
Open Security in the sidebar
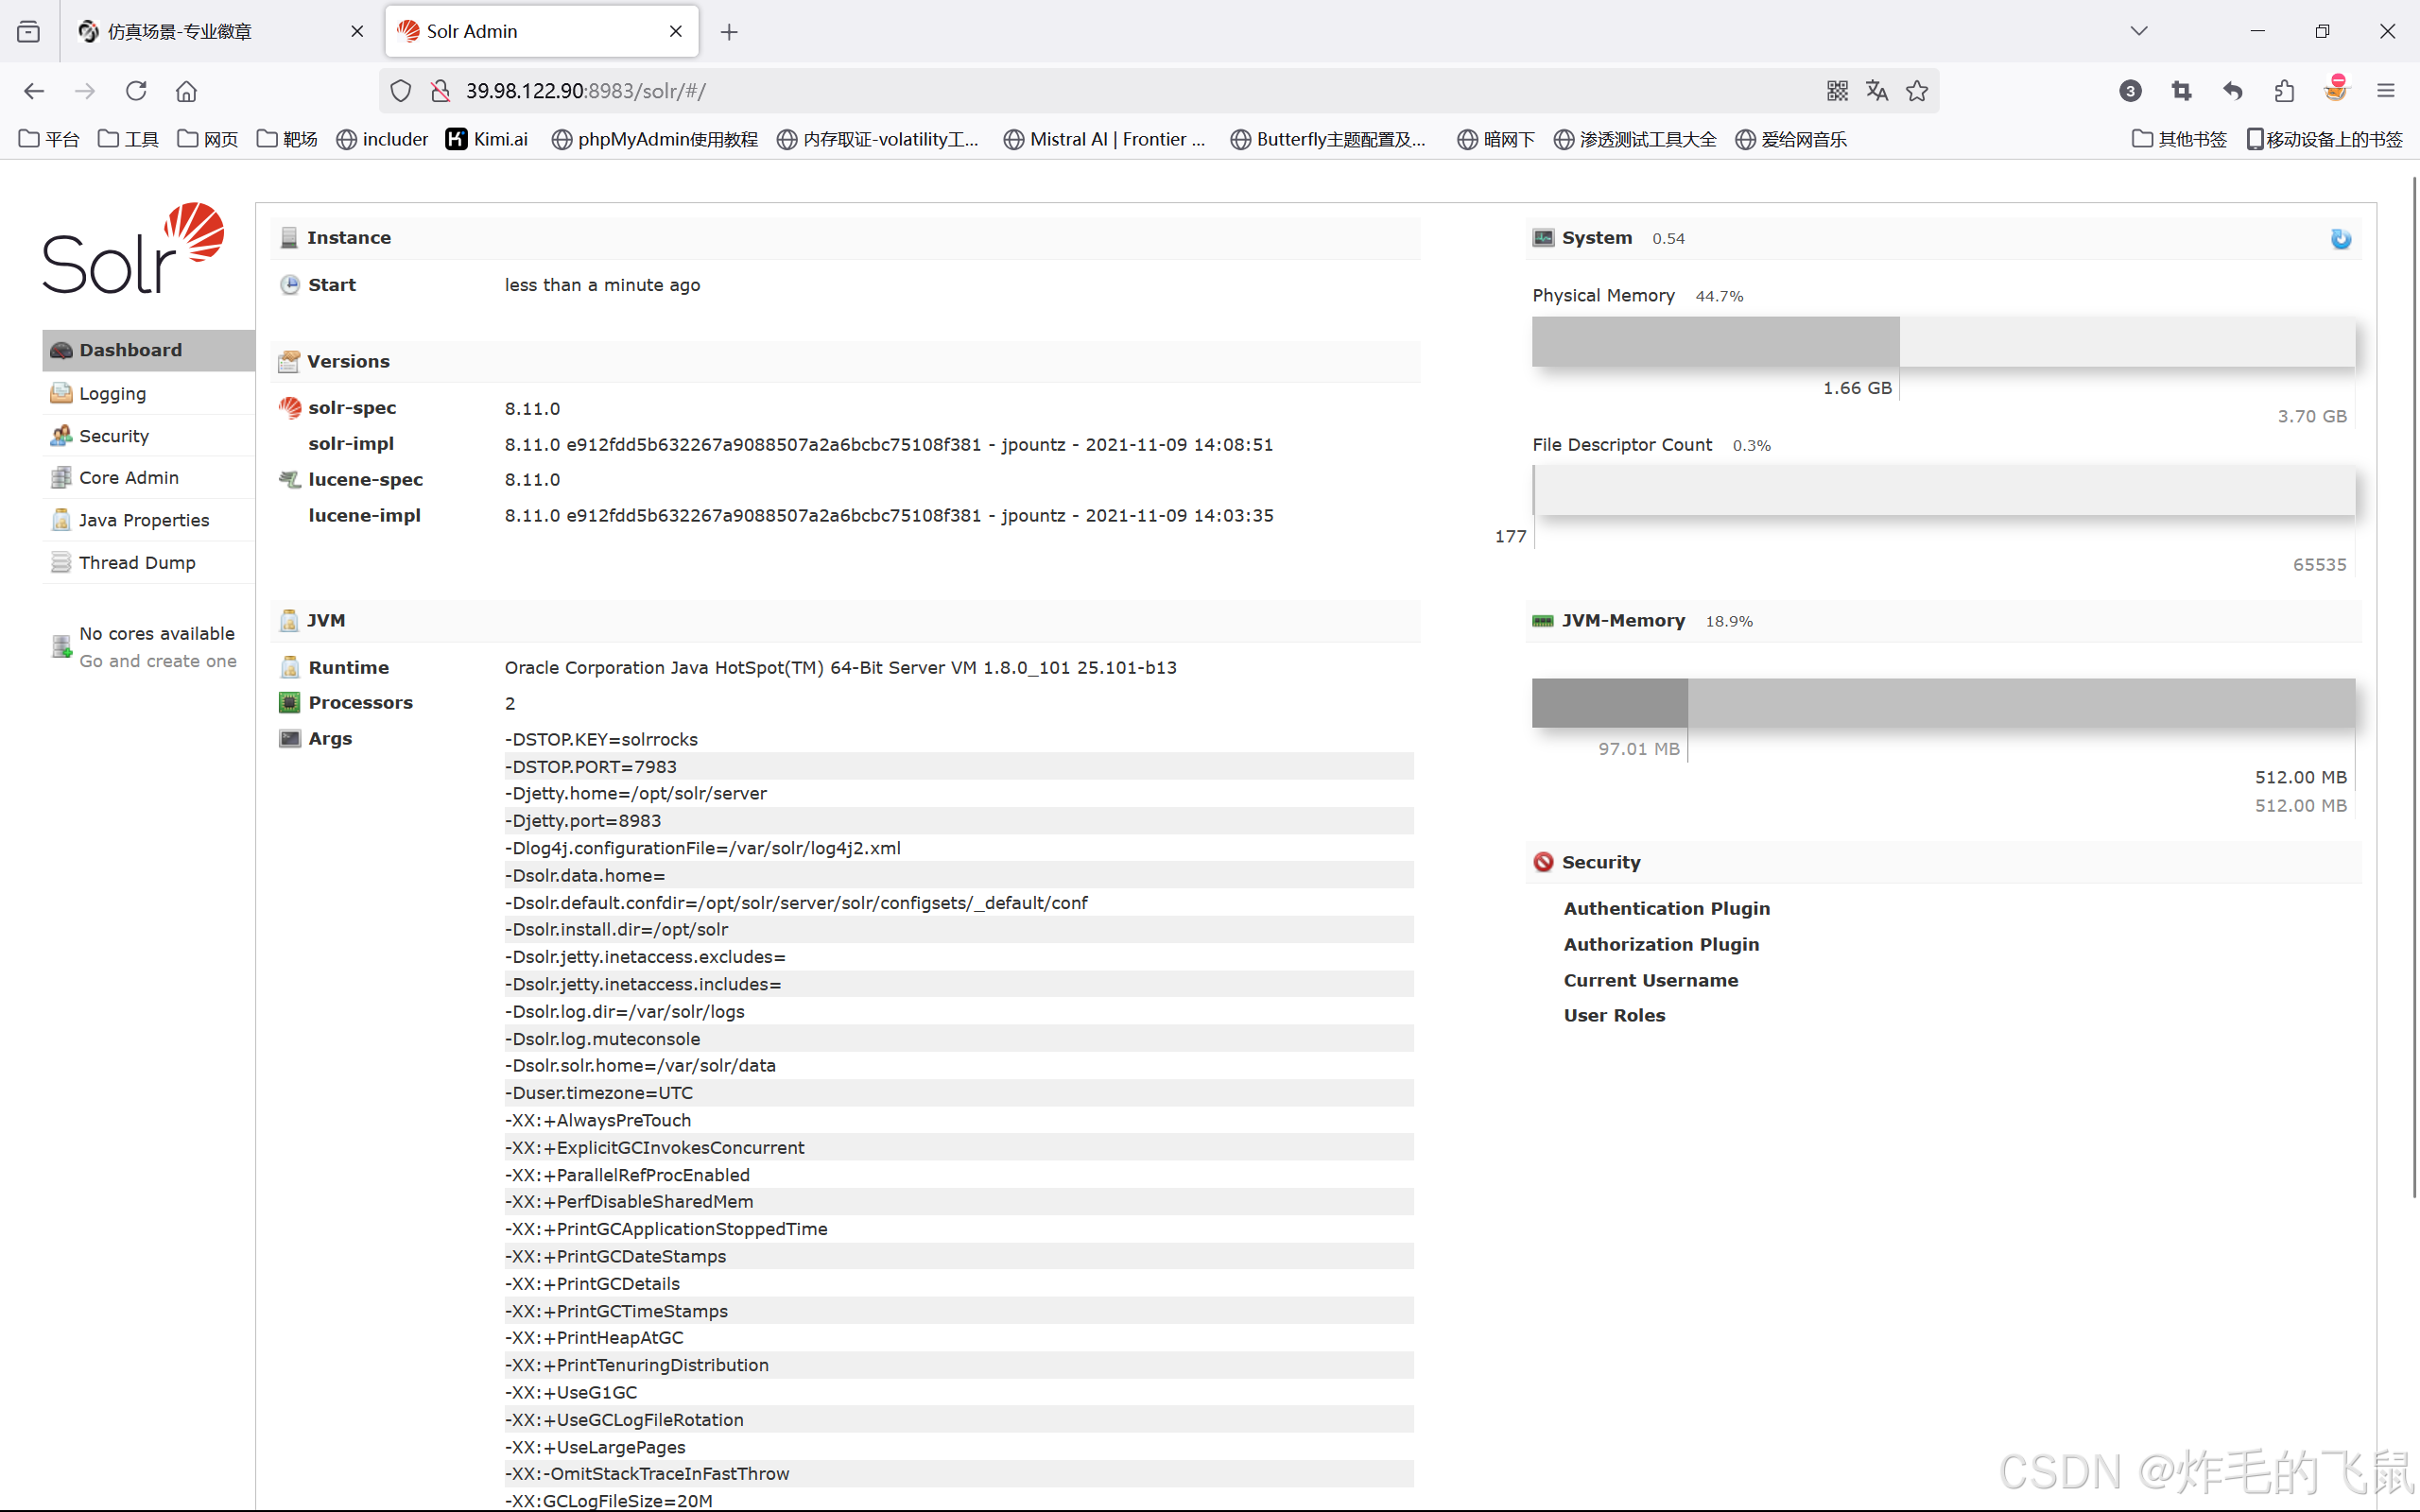113,435
